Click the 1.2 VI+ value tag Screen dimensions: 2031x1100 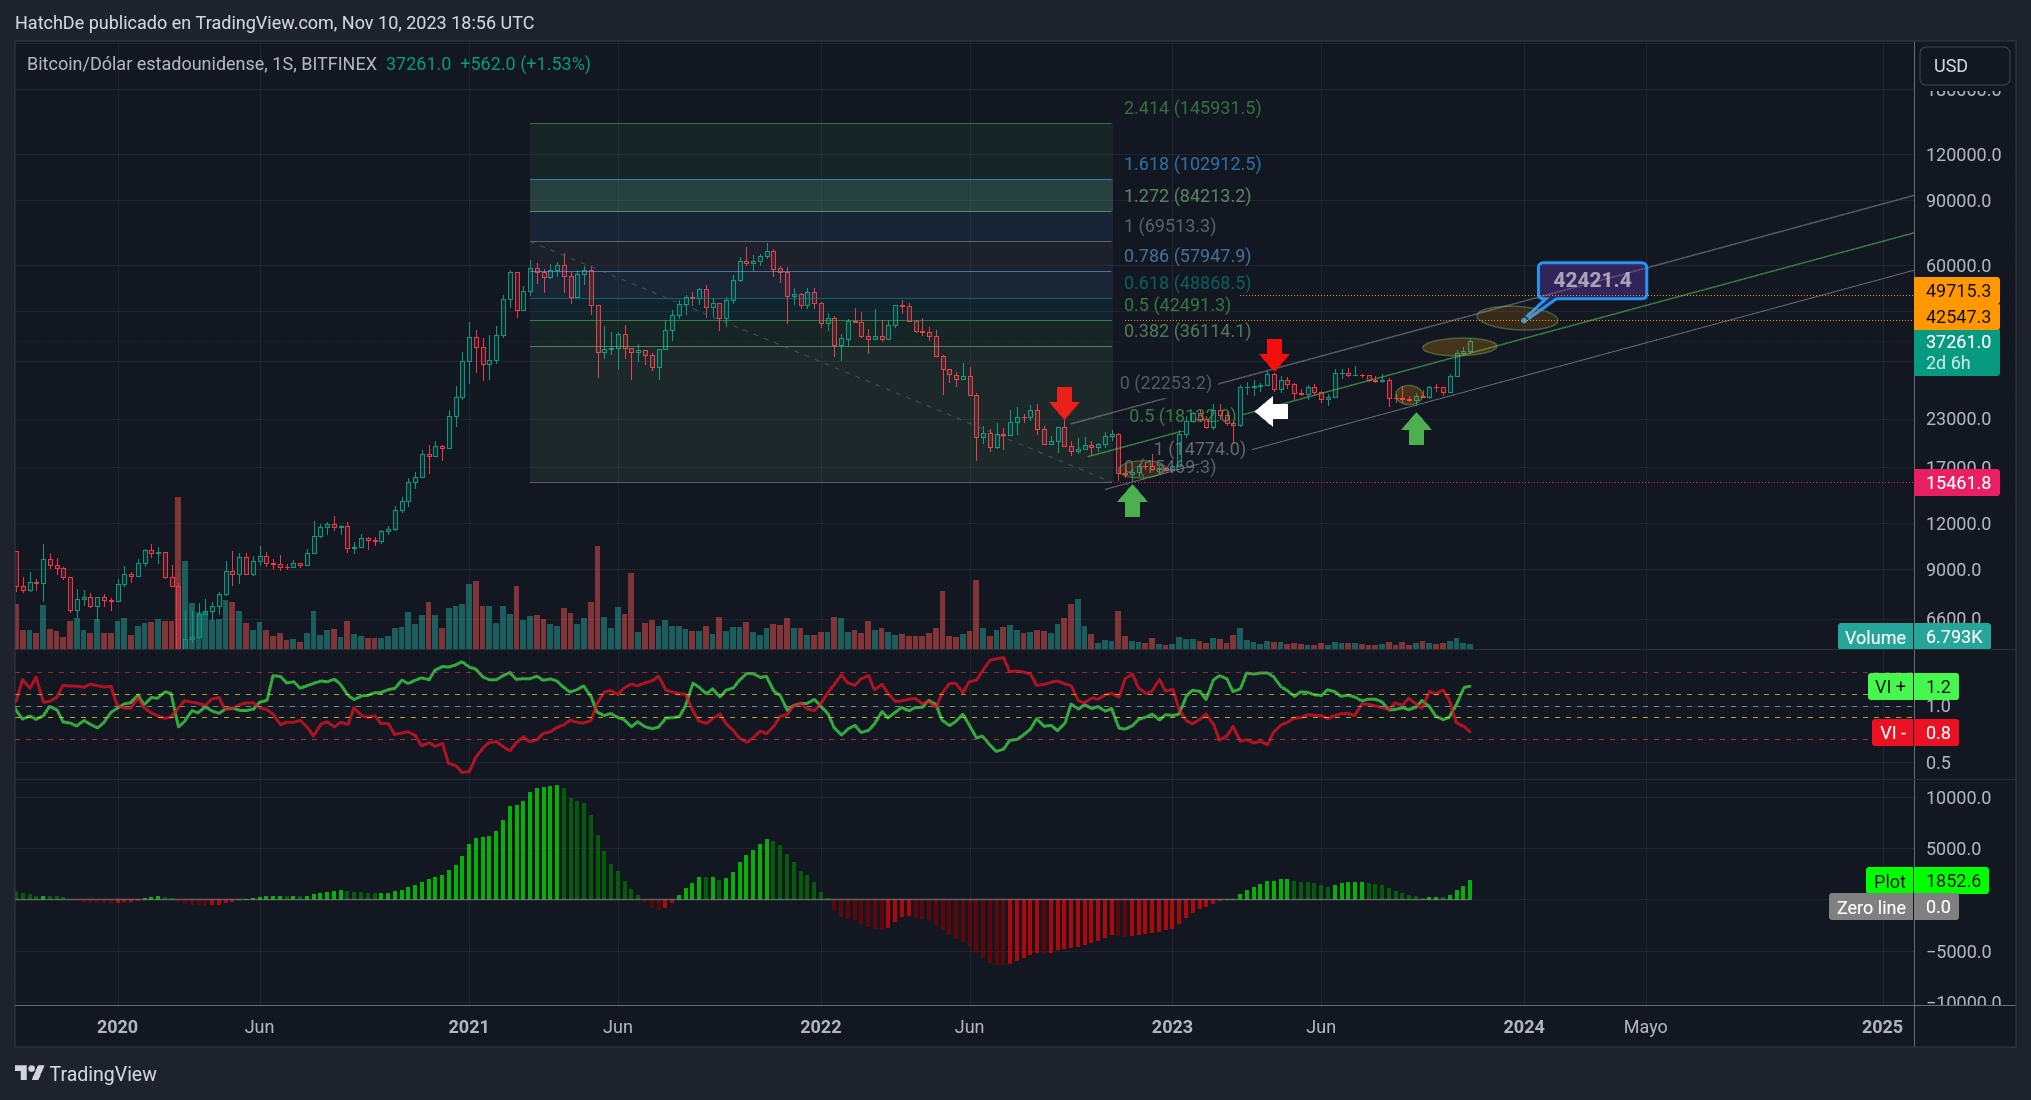[x=1937, y=686]
